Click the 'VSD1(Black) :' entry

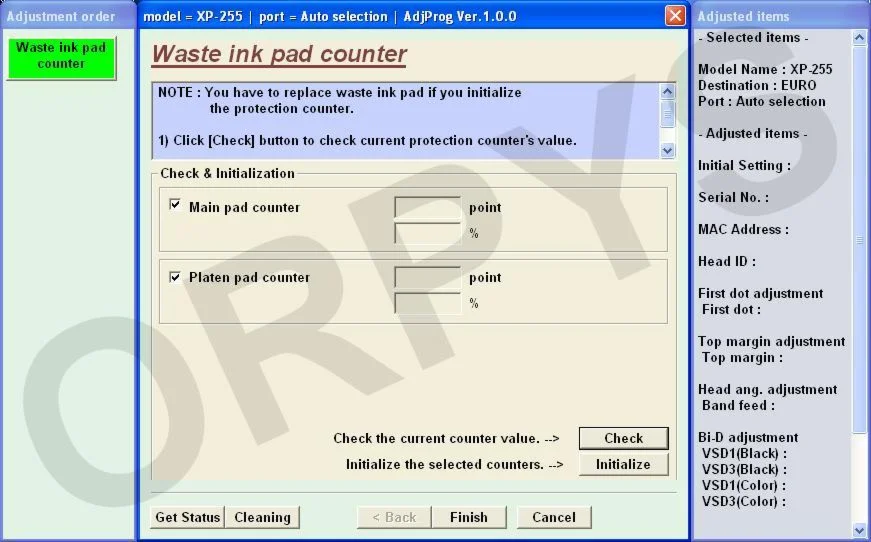coord(744,454)
